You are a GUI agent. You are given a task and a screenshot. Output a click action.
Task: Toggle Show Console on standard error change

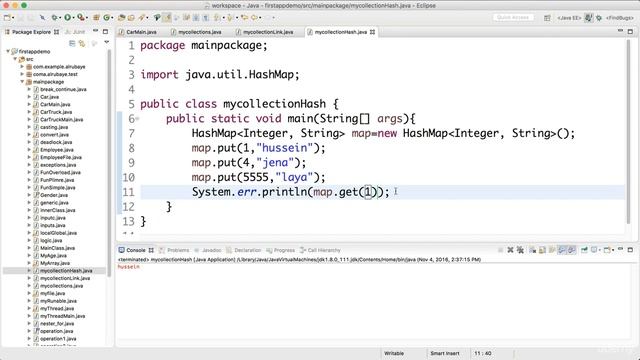[572, 250]
